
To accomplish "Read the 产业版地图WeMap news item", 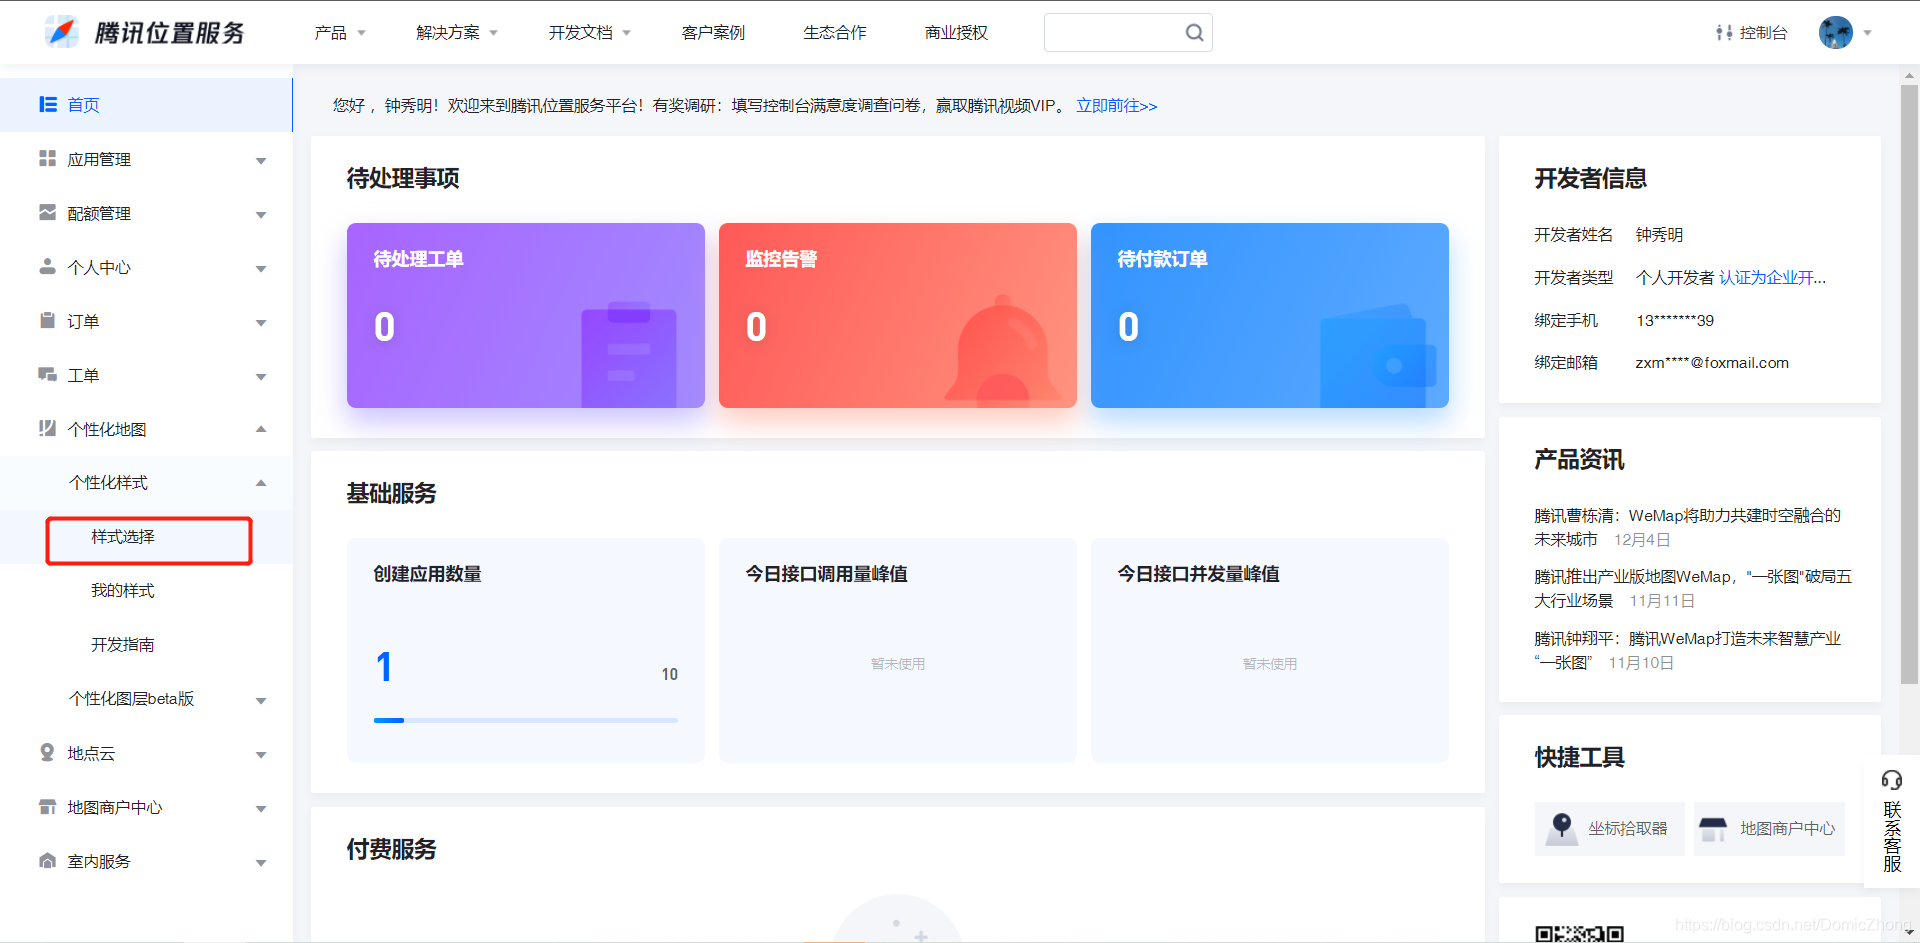I will [x=1693, y=588].
